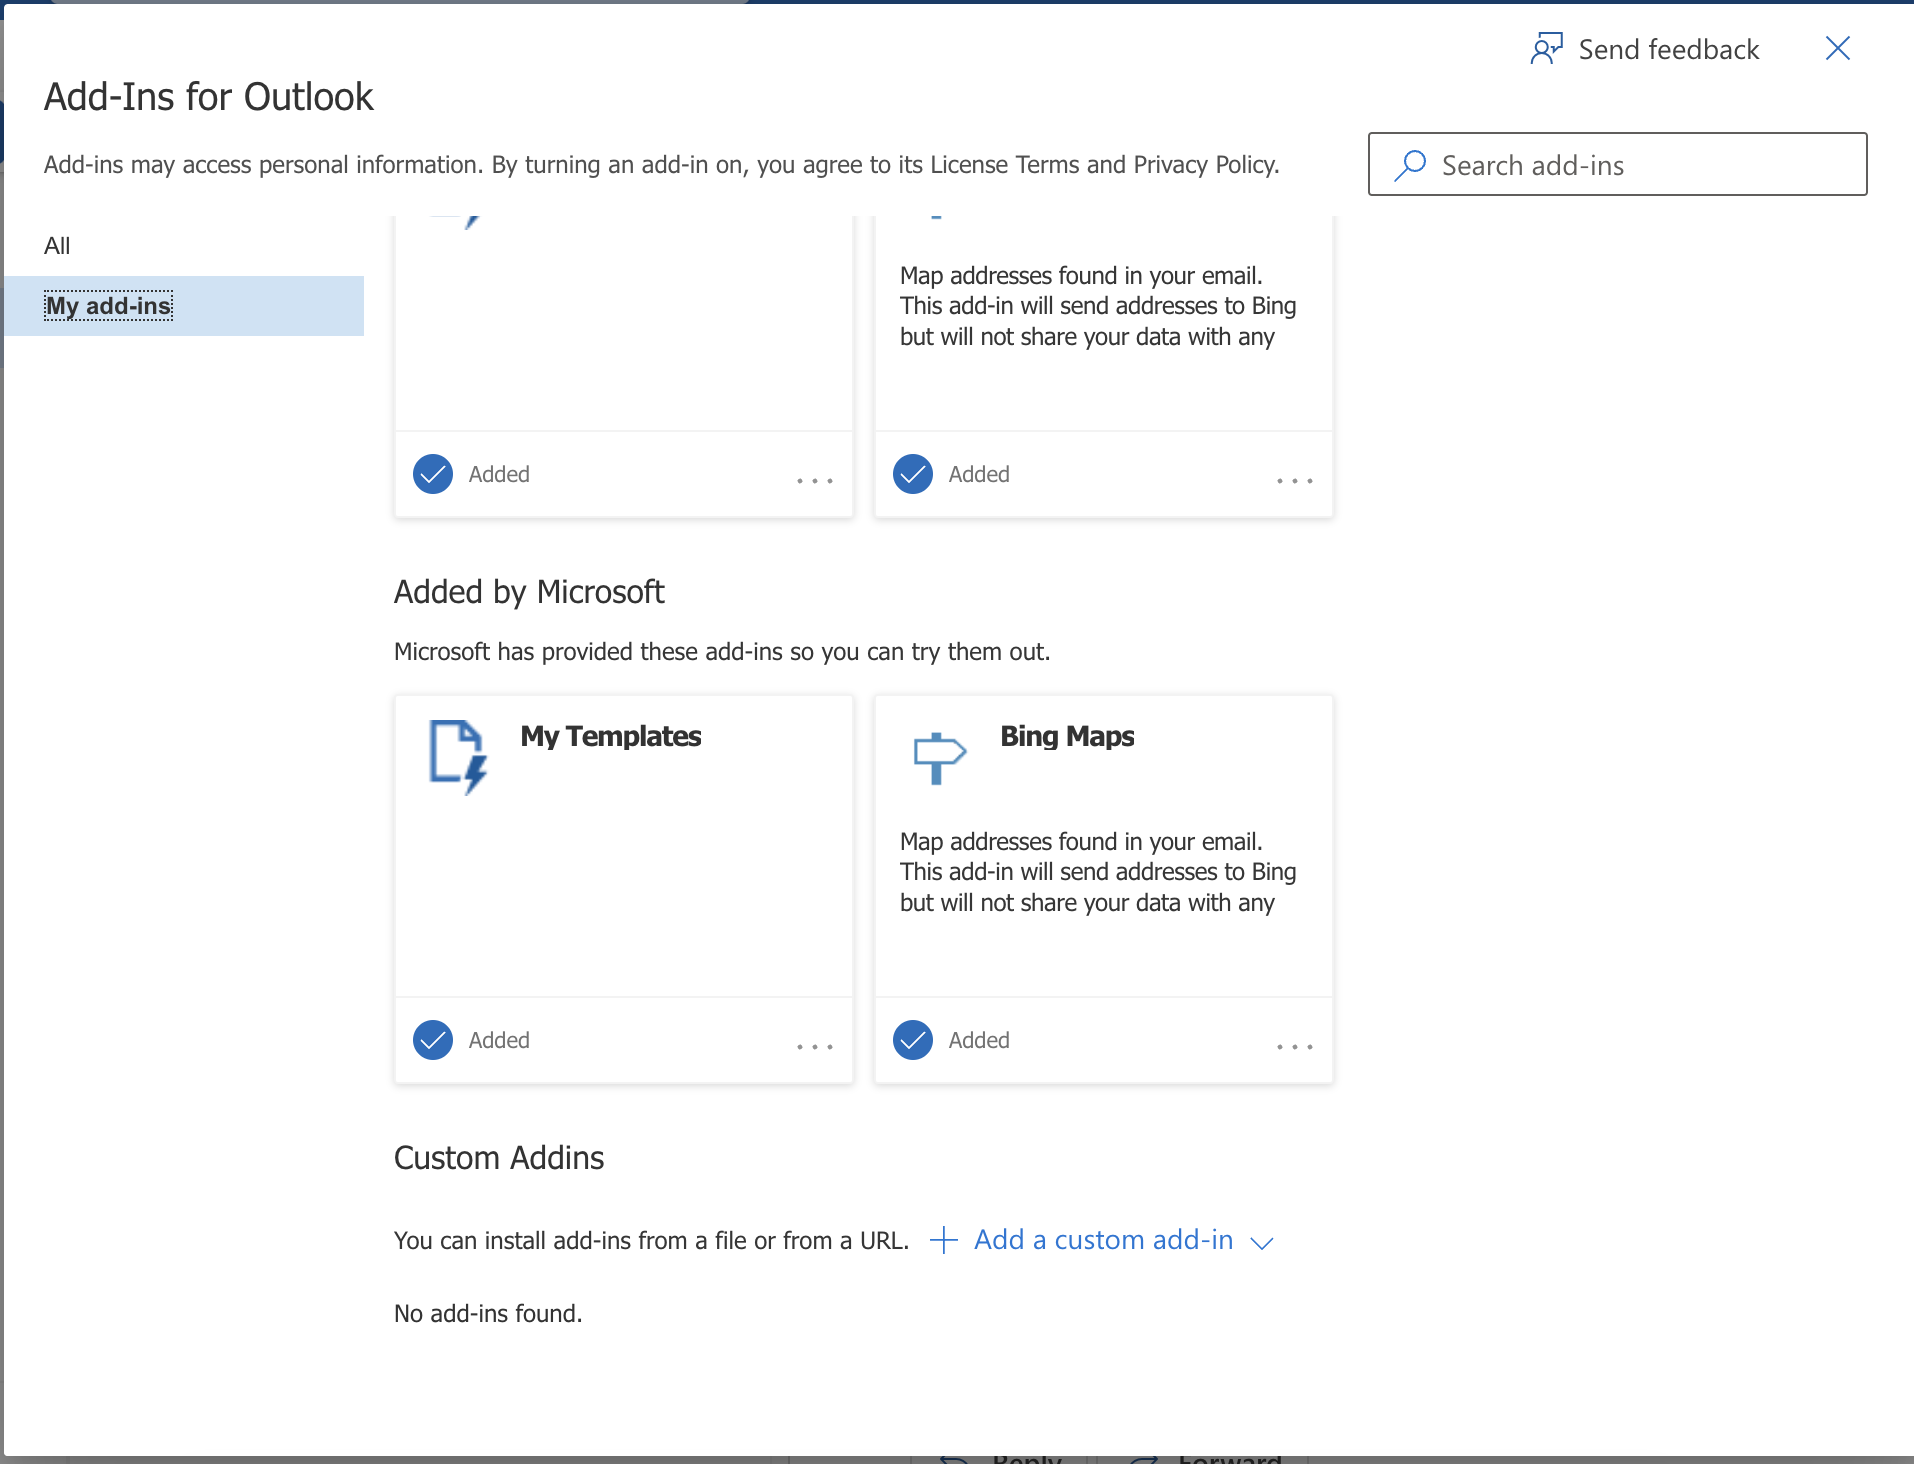Click the Send feedback icon
Viewport: 1914px width, 1464px height.
[x=1546, y=48]
